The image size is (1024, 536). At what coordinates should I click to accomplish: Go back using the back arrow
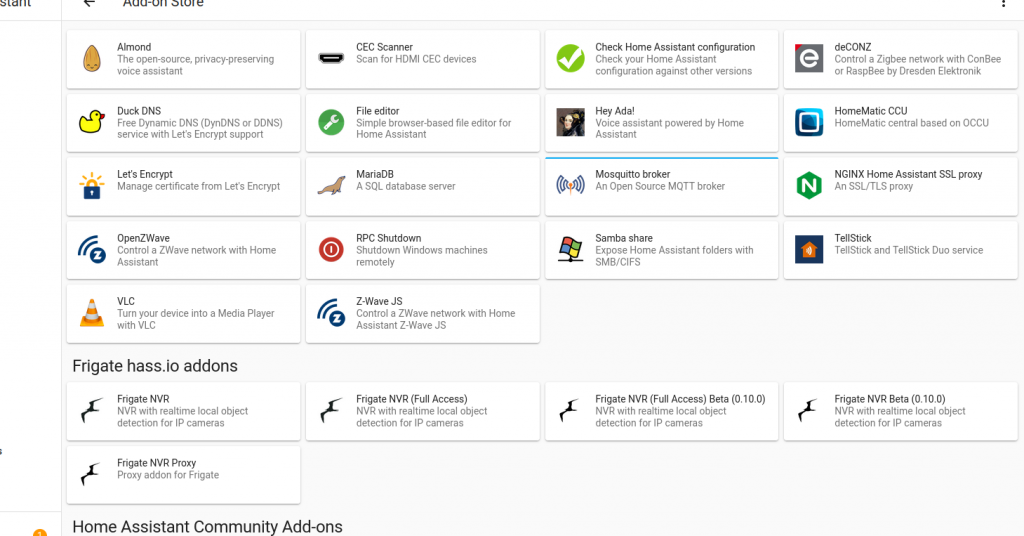point(89,3)
